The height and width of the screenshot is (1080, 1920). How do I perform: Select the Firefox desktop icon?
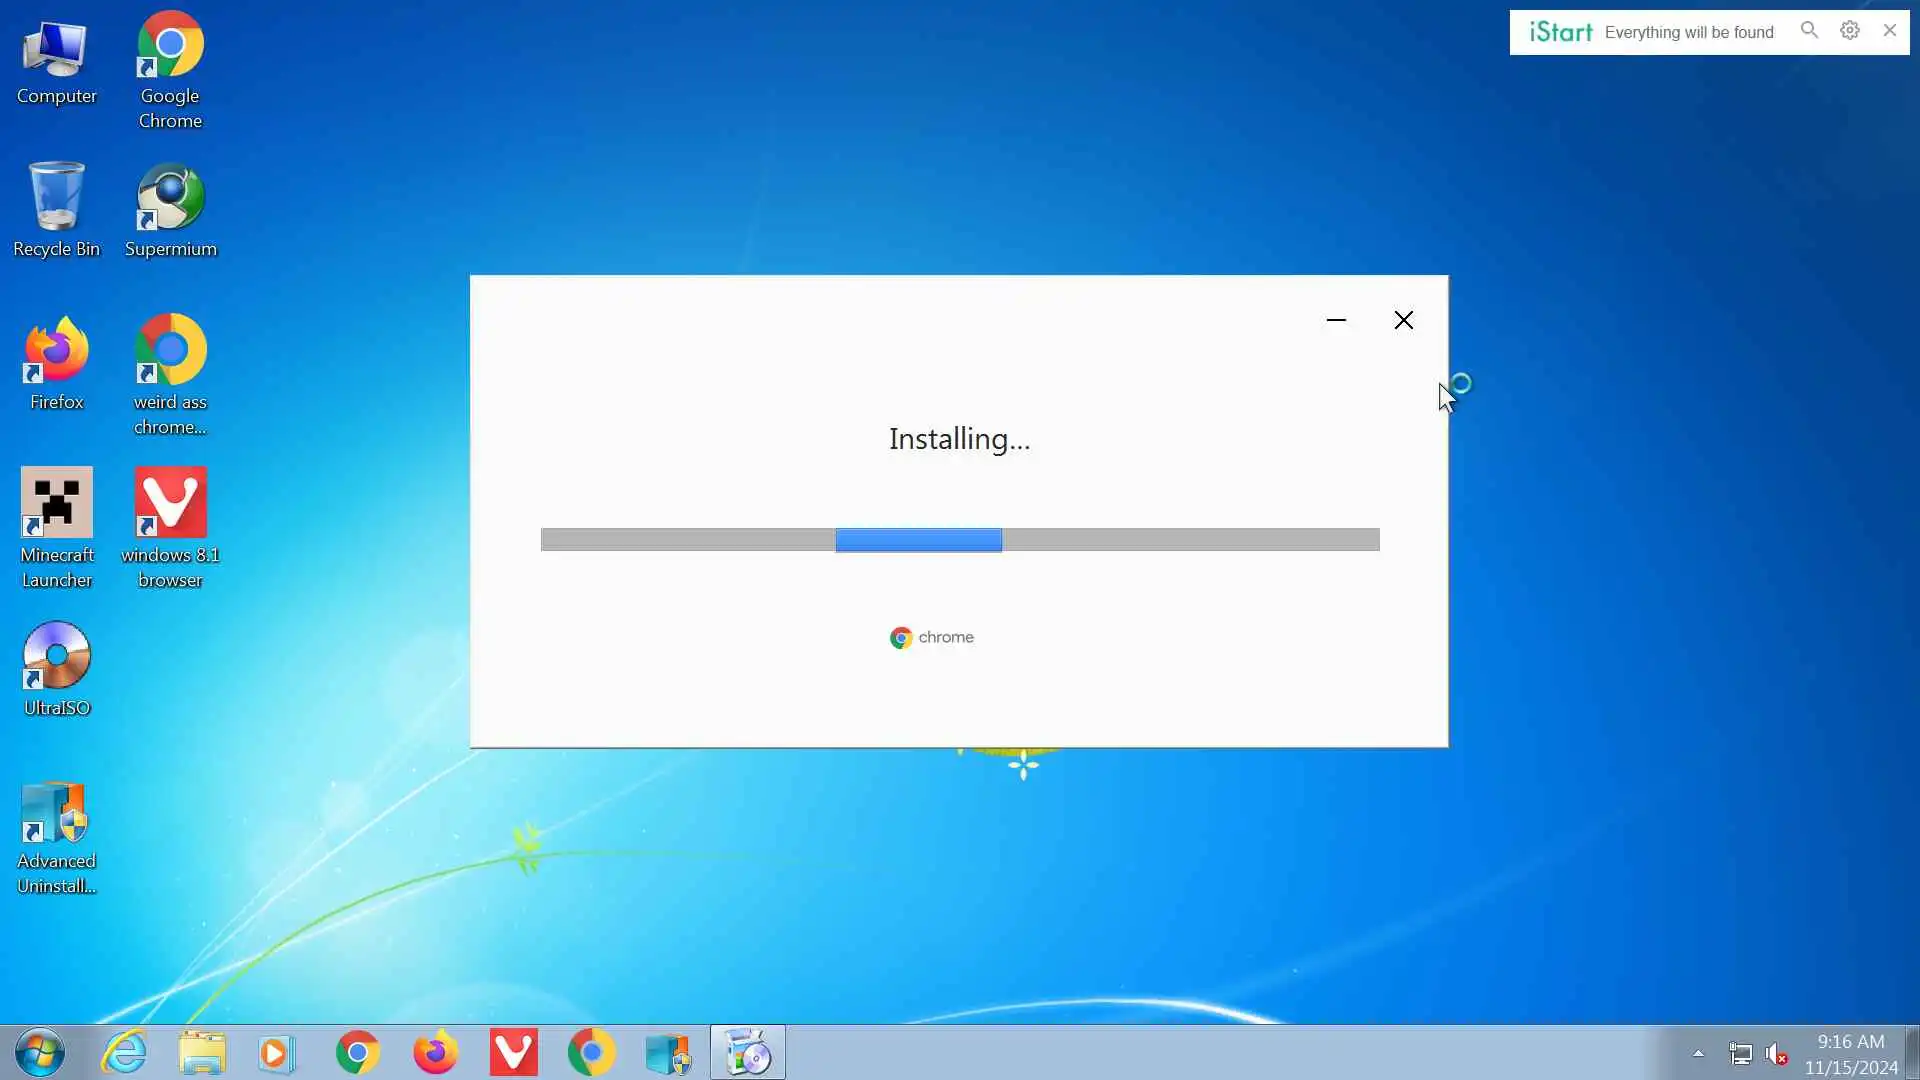pyautogui.click(x=56, y=362)
